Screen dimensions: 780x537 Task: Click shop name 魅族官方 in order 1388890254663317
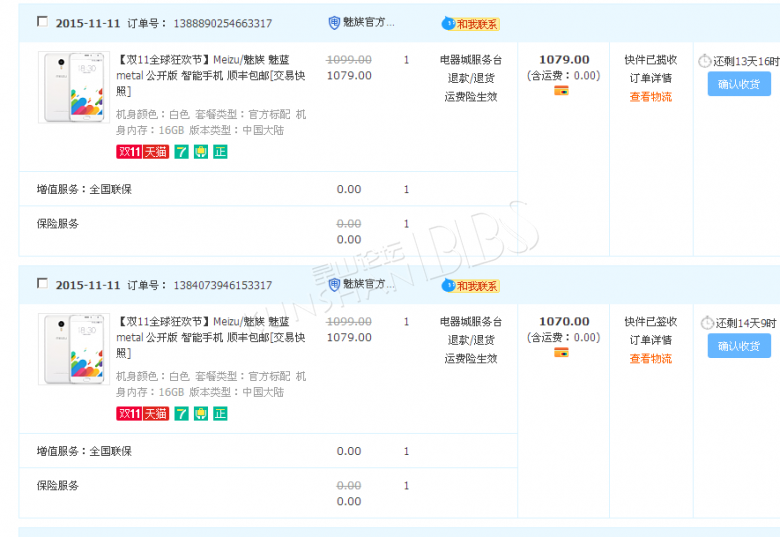tap(368, 22)
